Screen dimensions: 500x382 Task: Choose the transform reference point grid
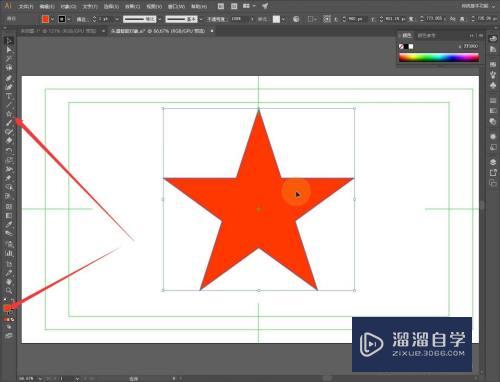[x=327, y=19]
